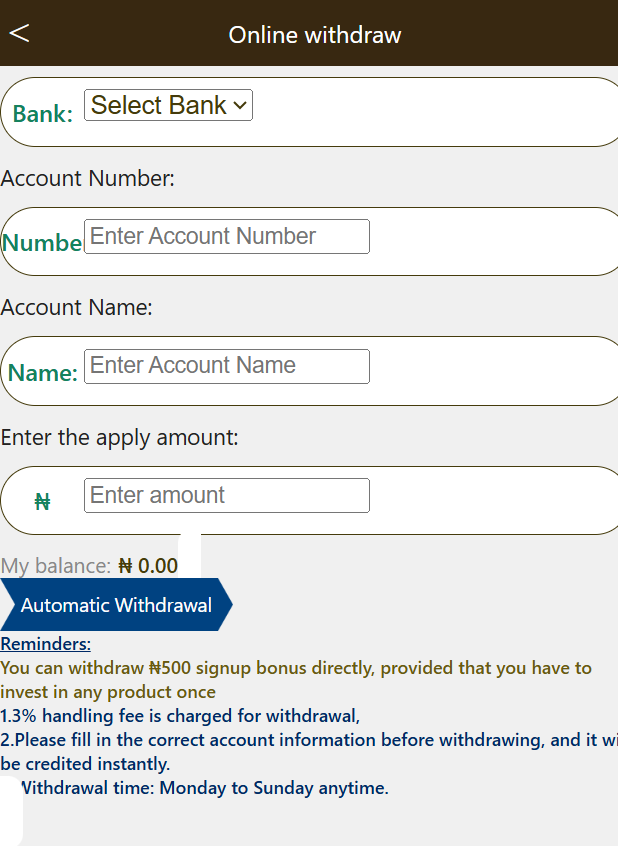Click the Enter the apply amount heading
Viewport: 618px width, 846px height.
click(120, 438)
